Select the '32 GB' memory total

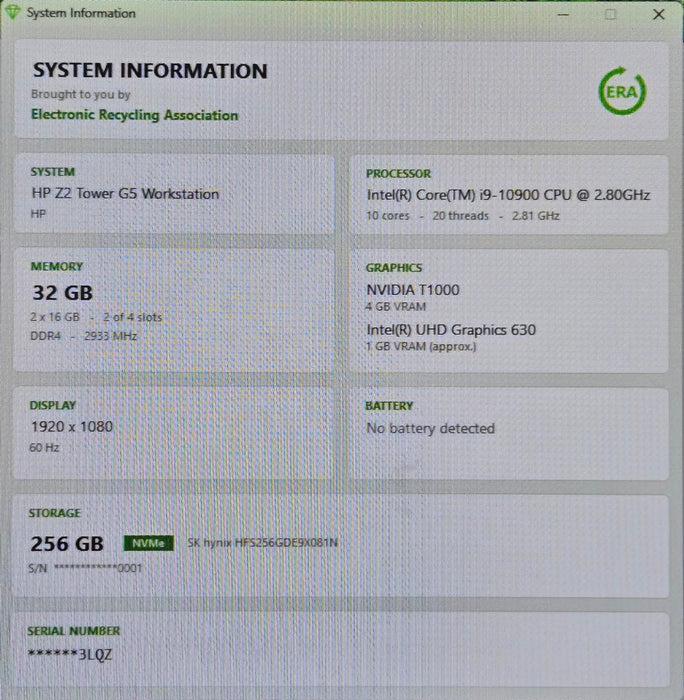click(x=63, y=293)
